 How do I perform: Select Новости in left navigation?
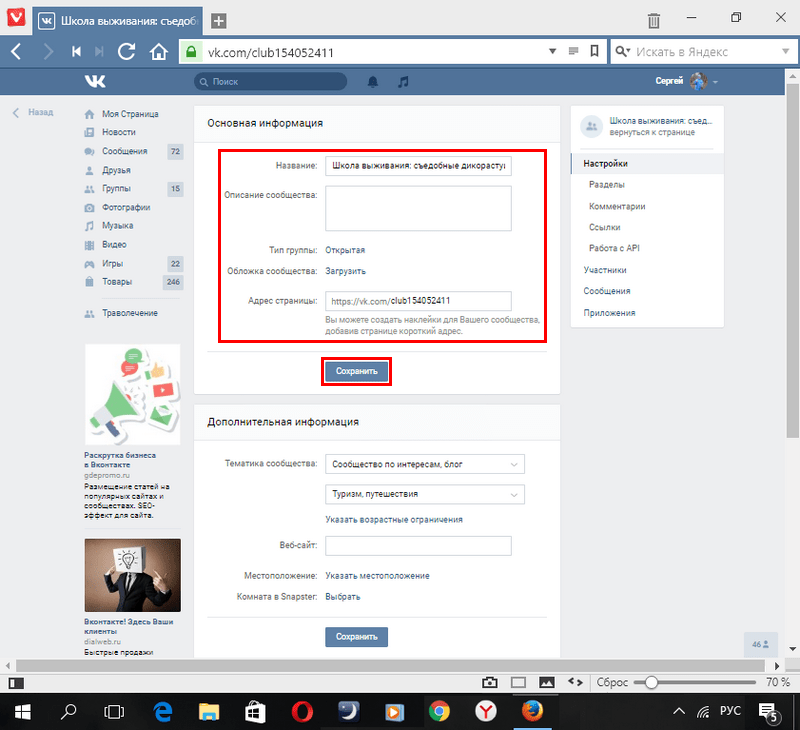click(119, 132)
